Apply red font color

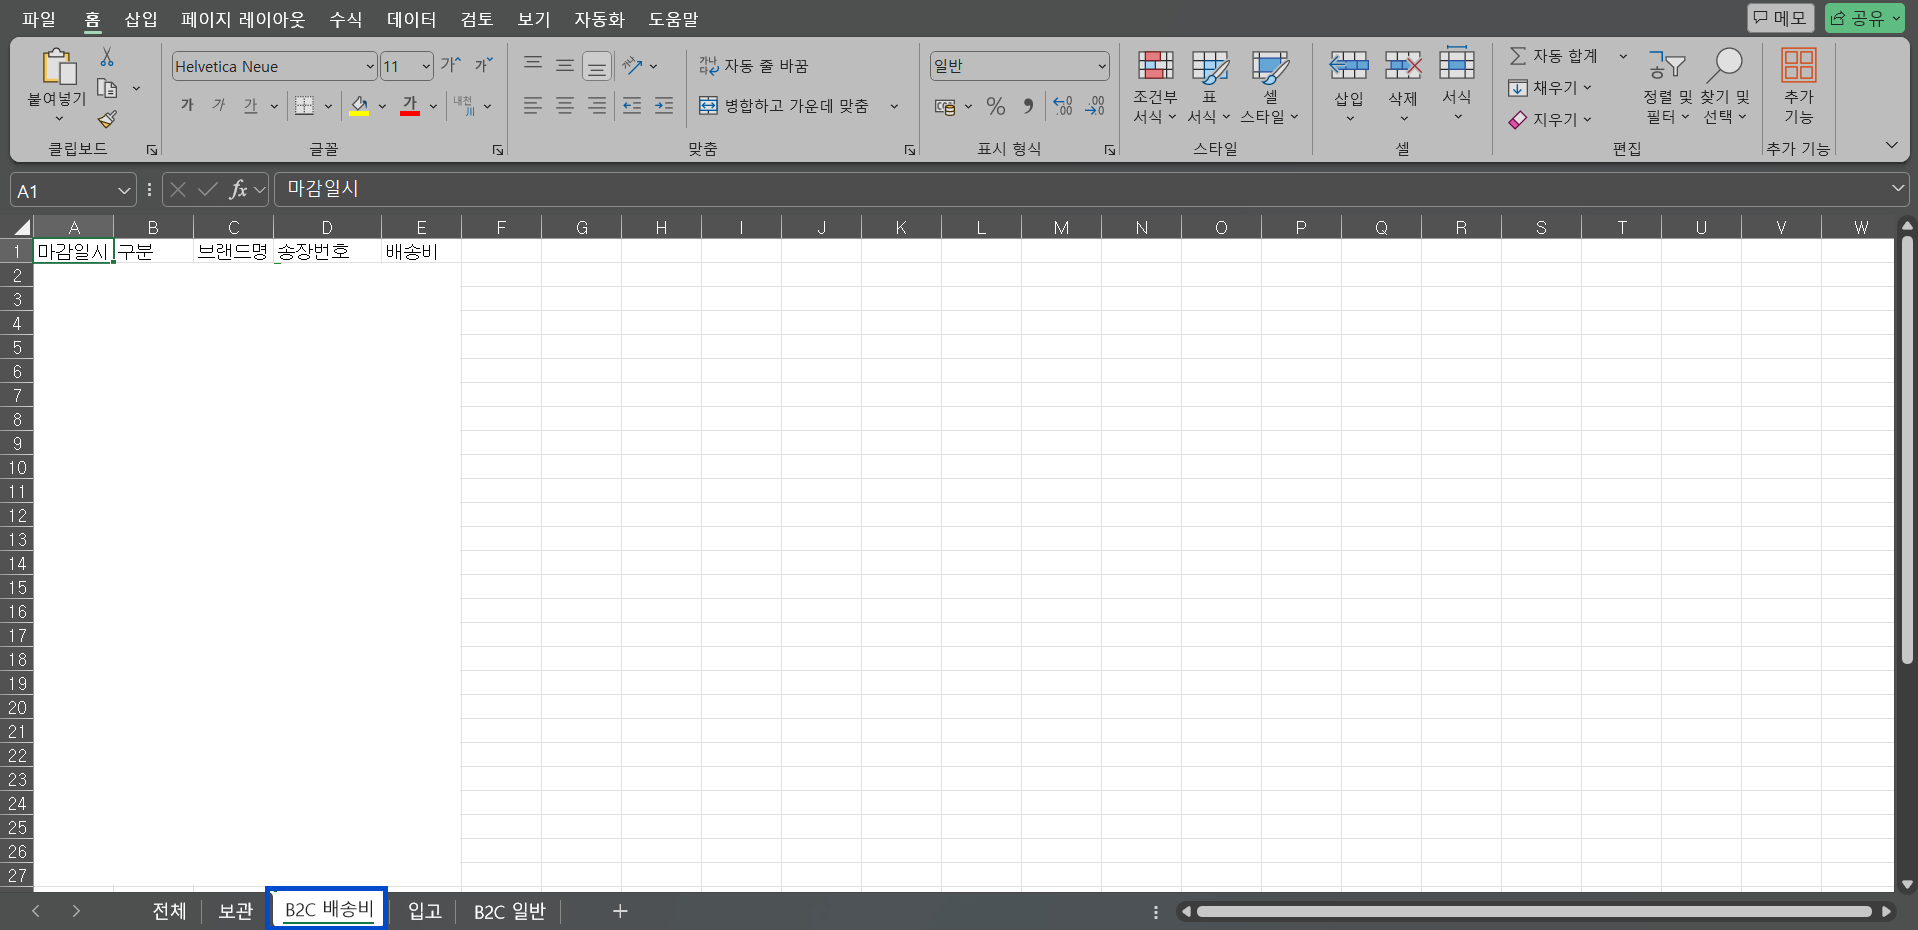410,105
